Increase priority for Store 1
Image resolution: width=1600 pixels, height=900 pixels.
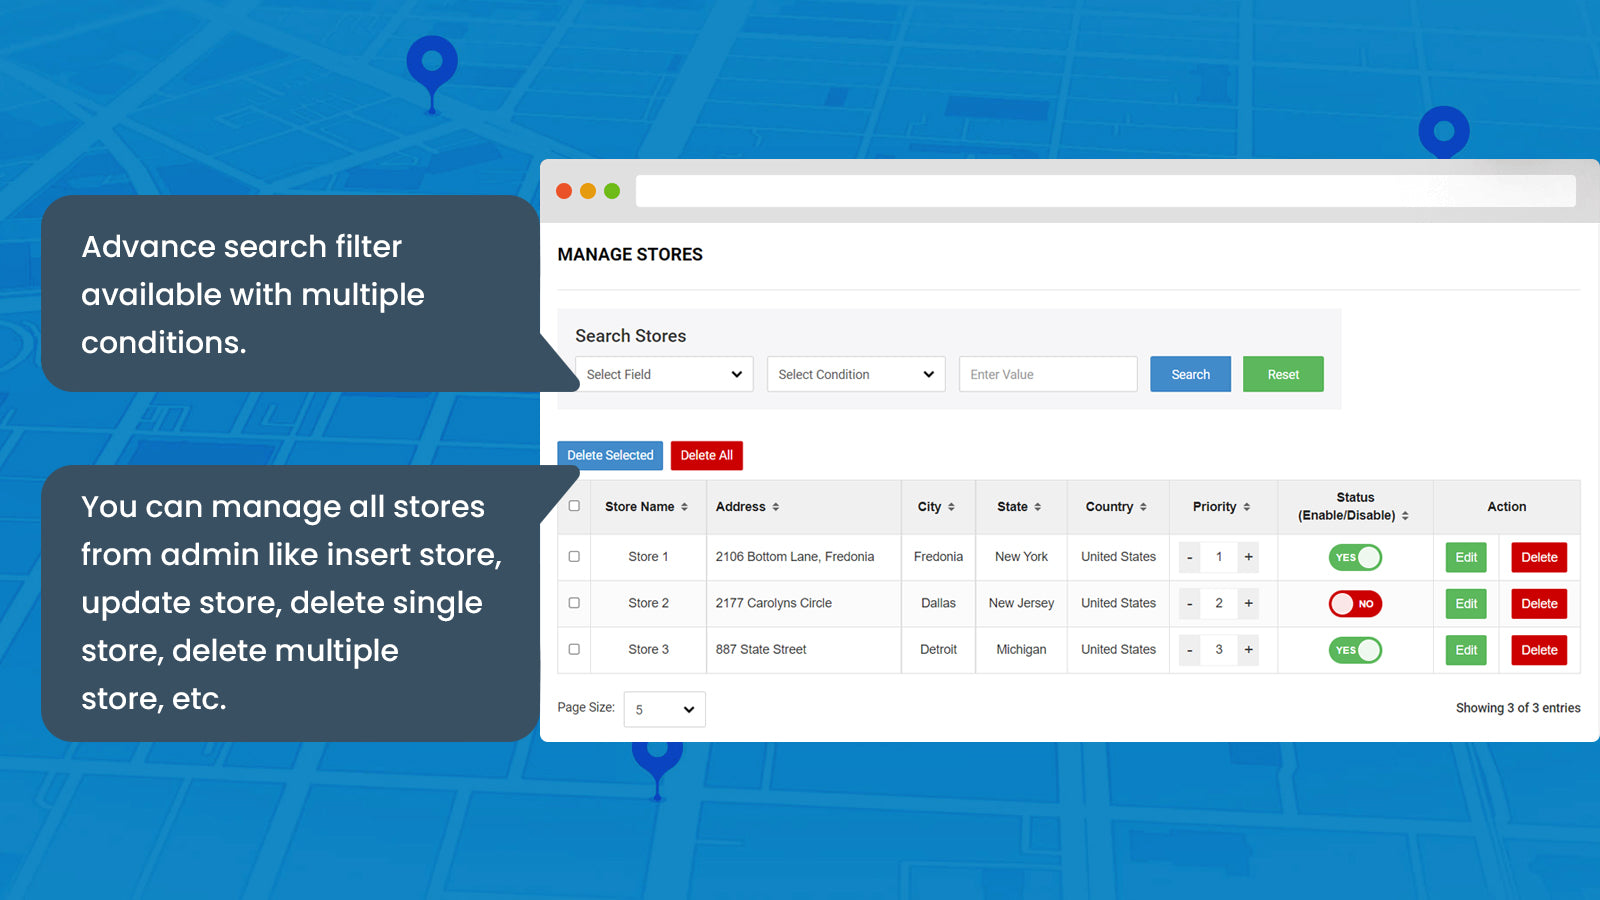coord(1248,557)
